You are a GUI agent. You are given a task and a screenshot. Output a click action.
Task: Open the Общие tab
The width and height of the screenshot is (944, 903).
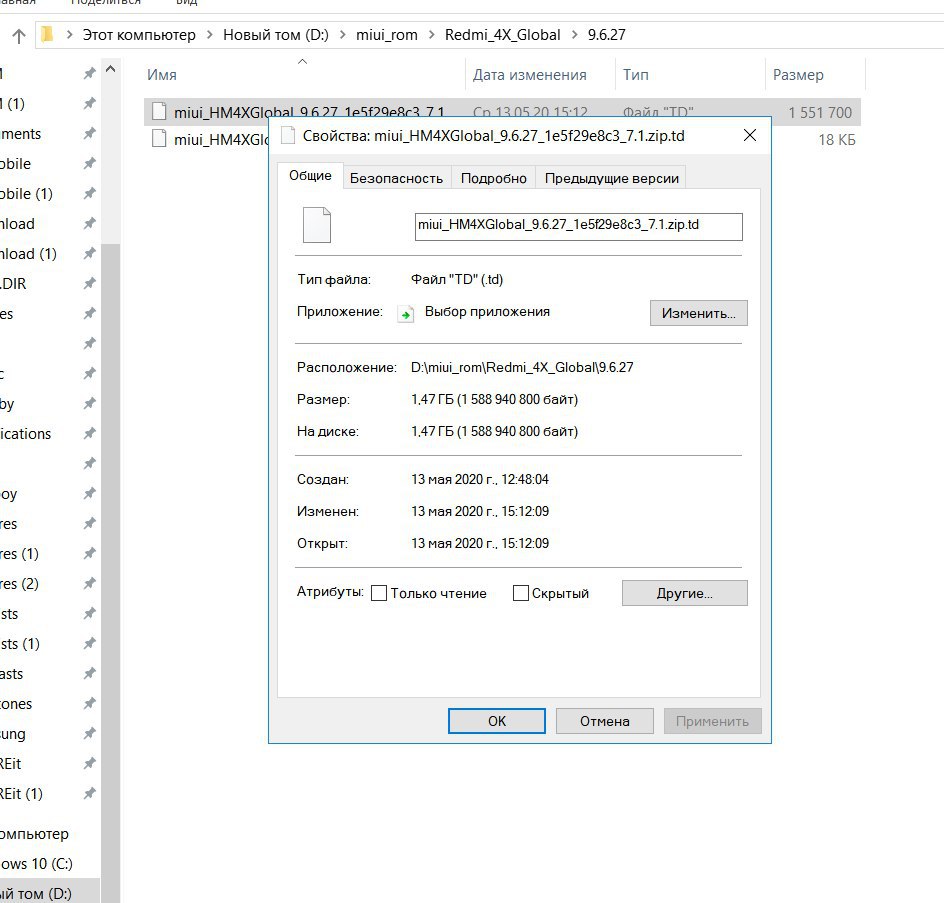(x=310, y=176)
